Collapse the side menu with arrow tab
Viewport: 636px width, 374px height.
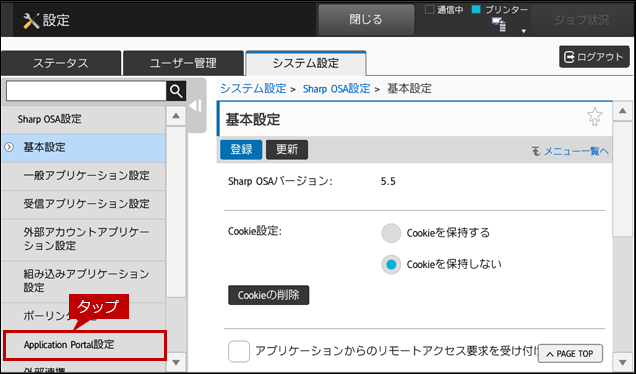[196, 106]
